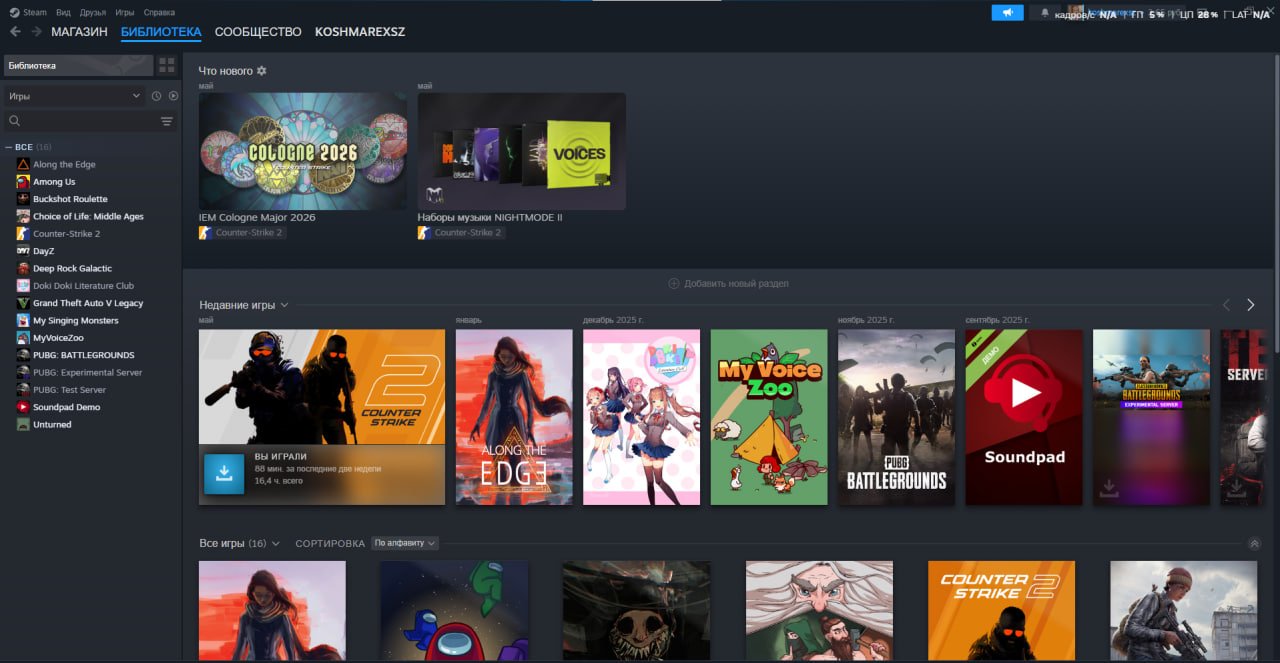The width and height of the screenshot is (1280, 663).
Task: Click the DayZ sidebar icon
Action: pos(23,251)
